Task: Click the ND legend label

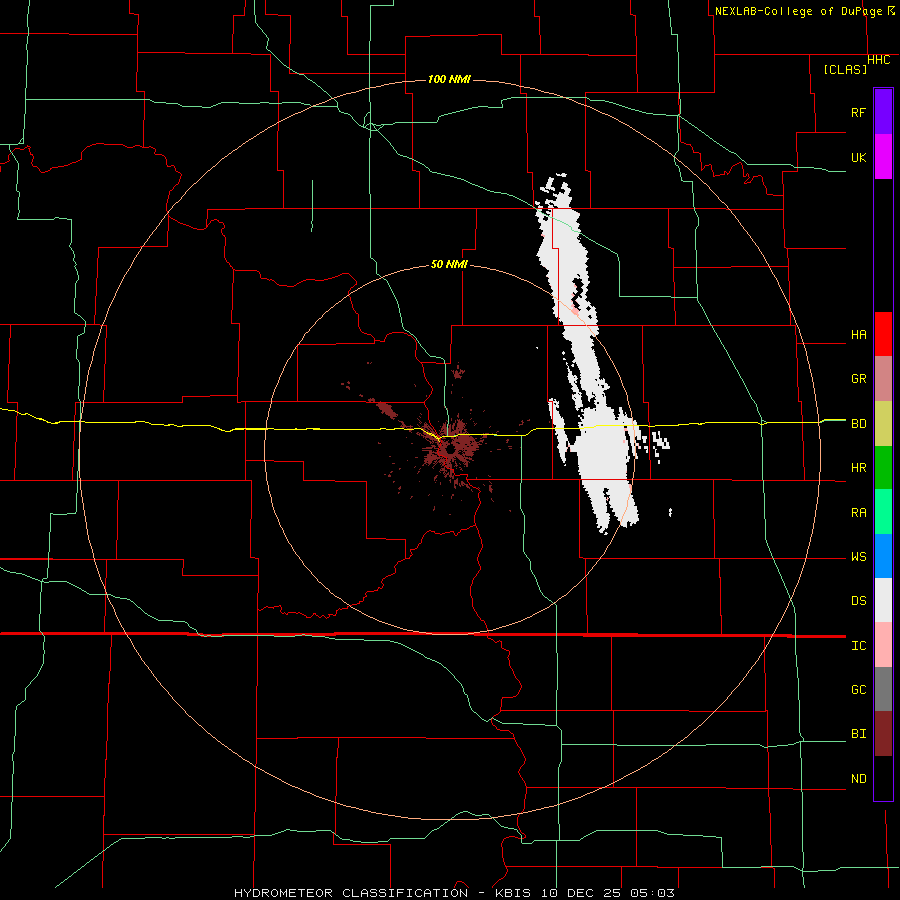Action: pyautogui.click(x=858, y=778)
